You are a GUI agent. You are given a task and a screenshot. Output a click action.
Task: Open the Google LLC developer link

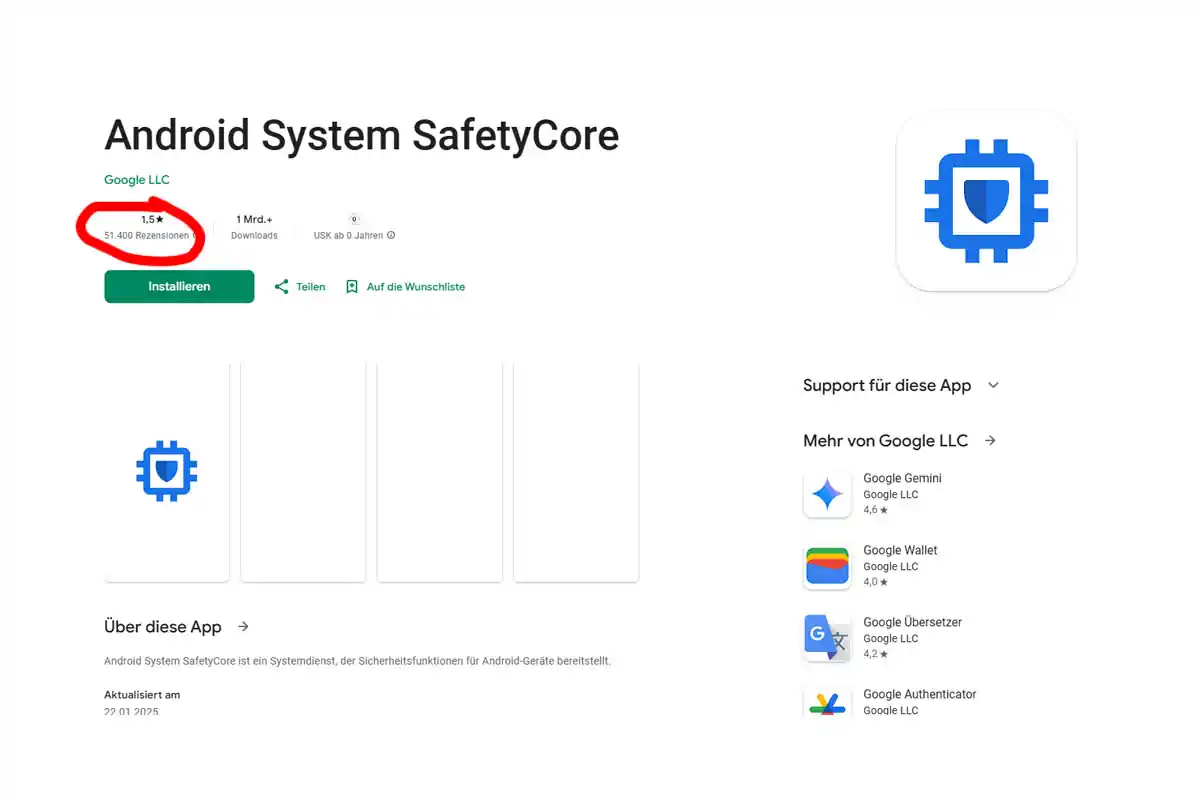pos(136,179)
